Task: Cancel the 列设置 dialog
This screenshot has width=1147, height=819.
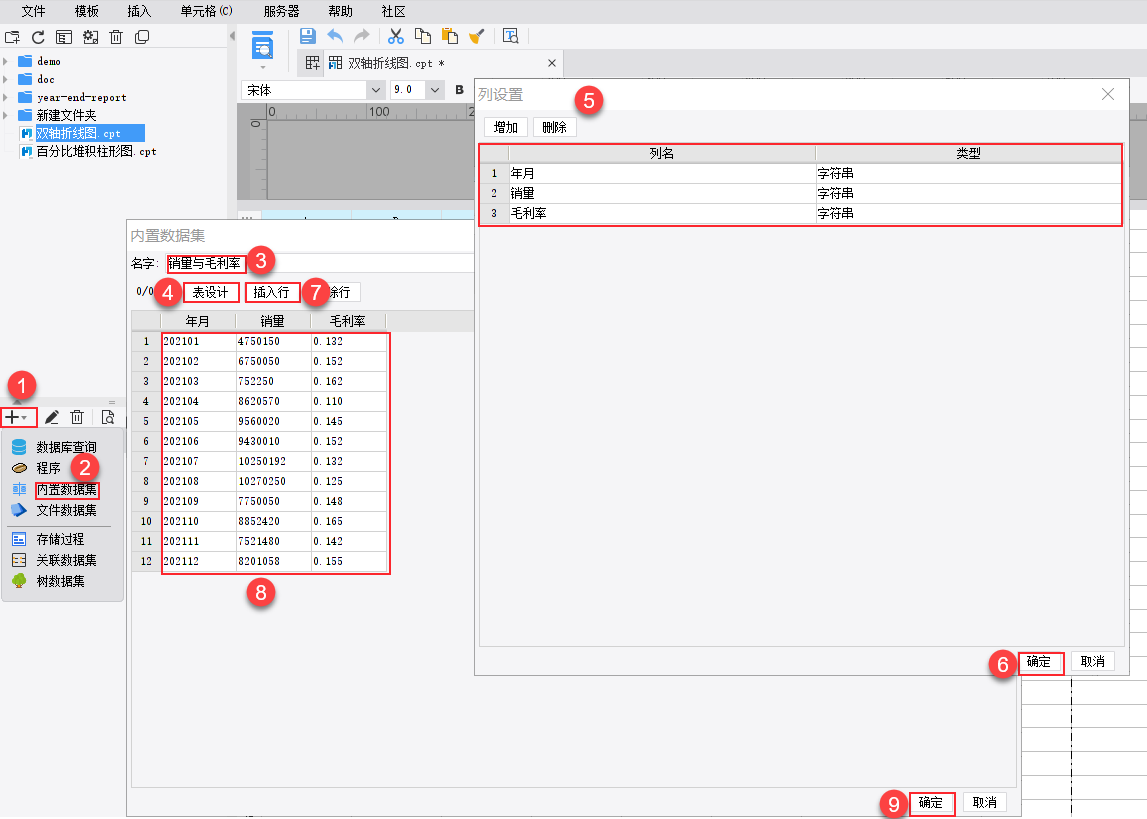Action: (1093, 662)
